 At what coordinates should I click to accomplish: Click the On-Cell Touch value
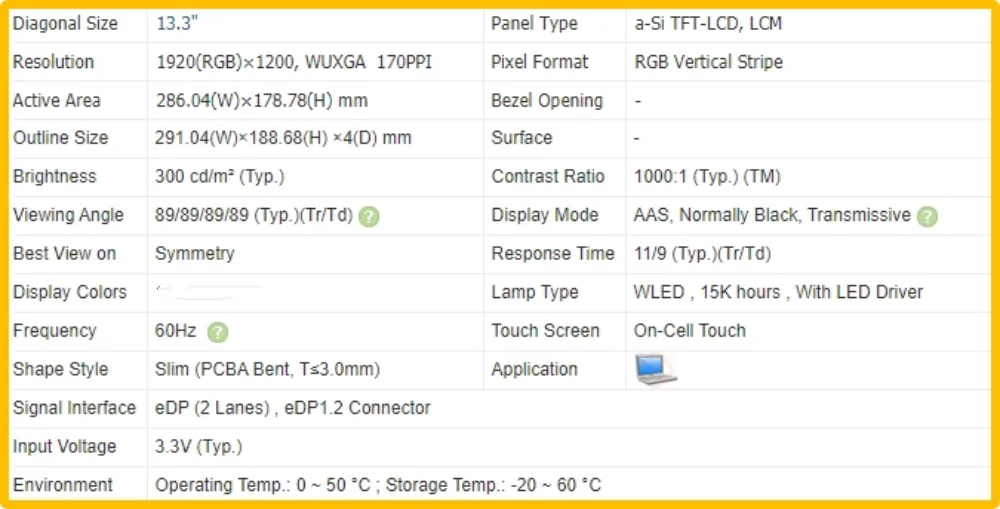tap(690, 331)
